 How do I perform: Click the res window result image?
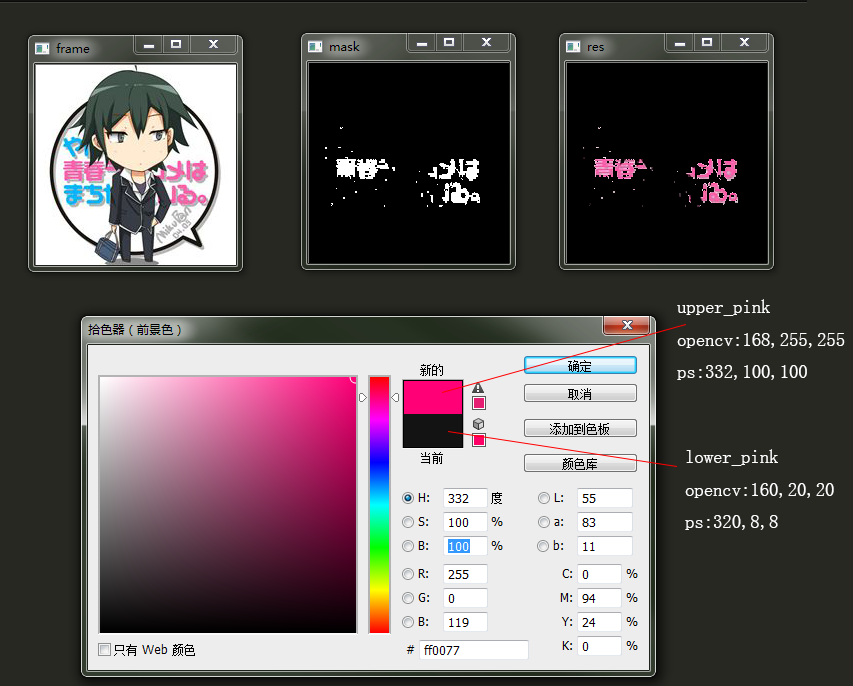(666, 163)
